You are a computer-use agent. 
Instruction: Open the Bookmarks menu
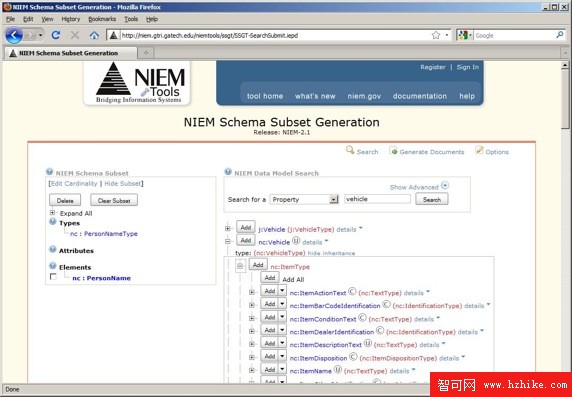tap(102, 19)
